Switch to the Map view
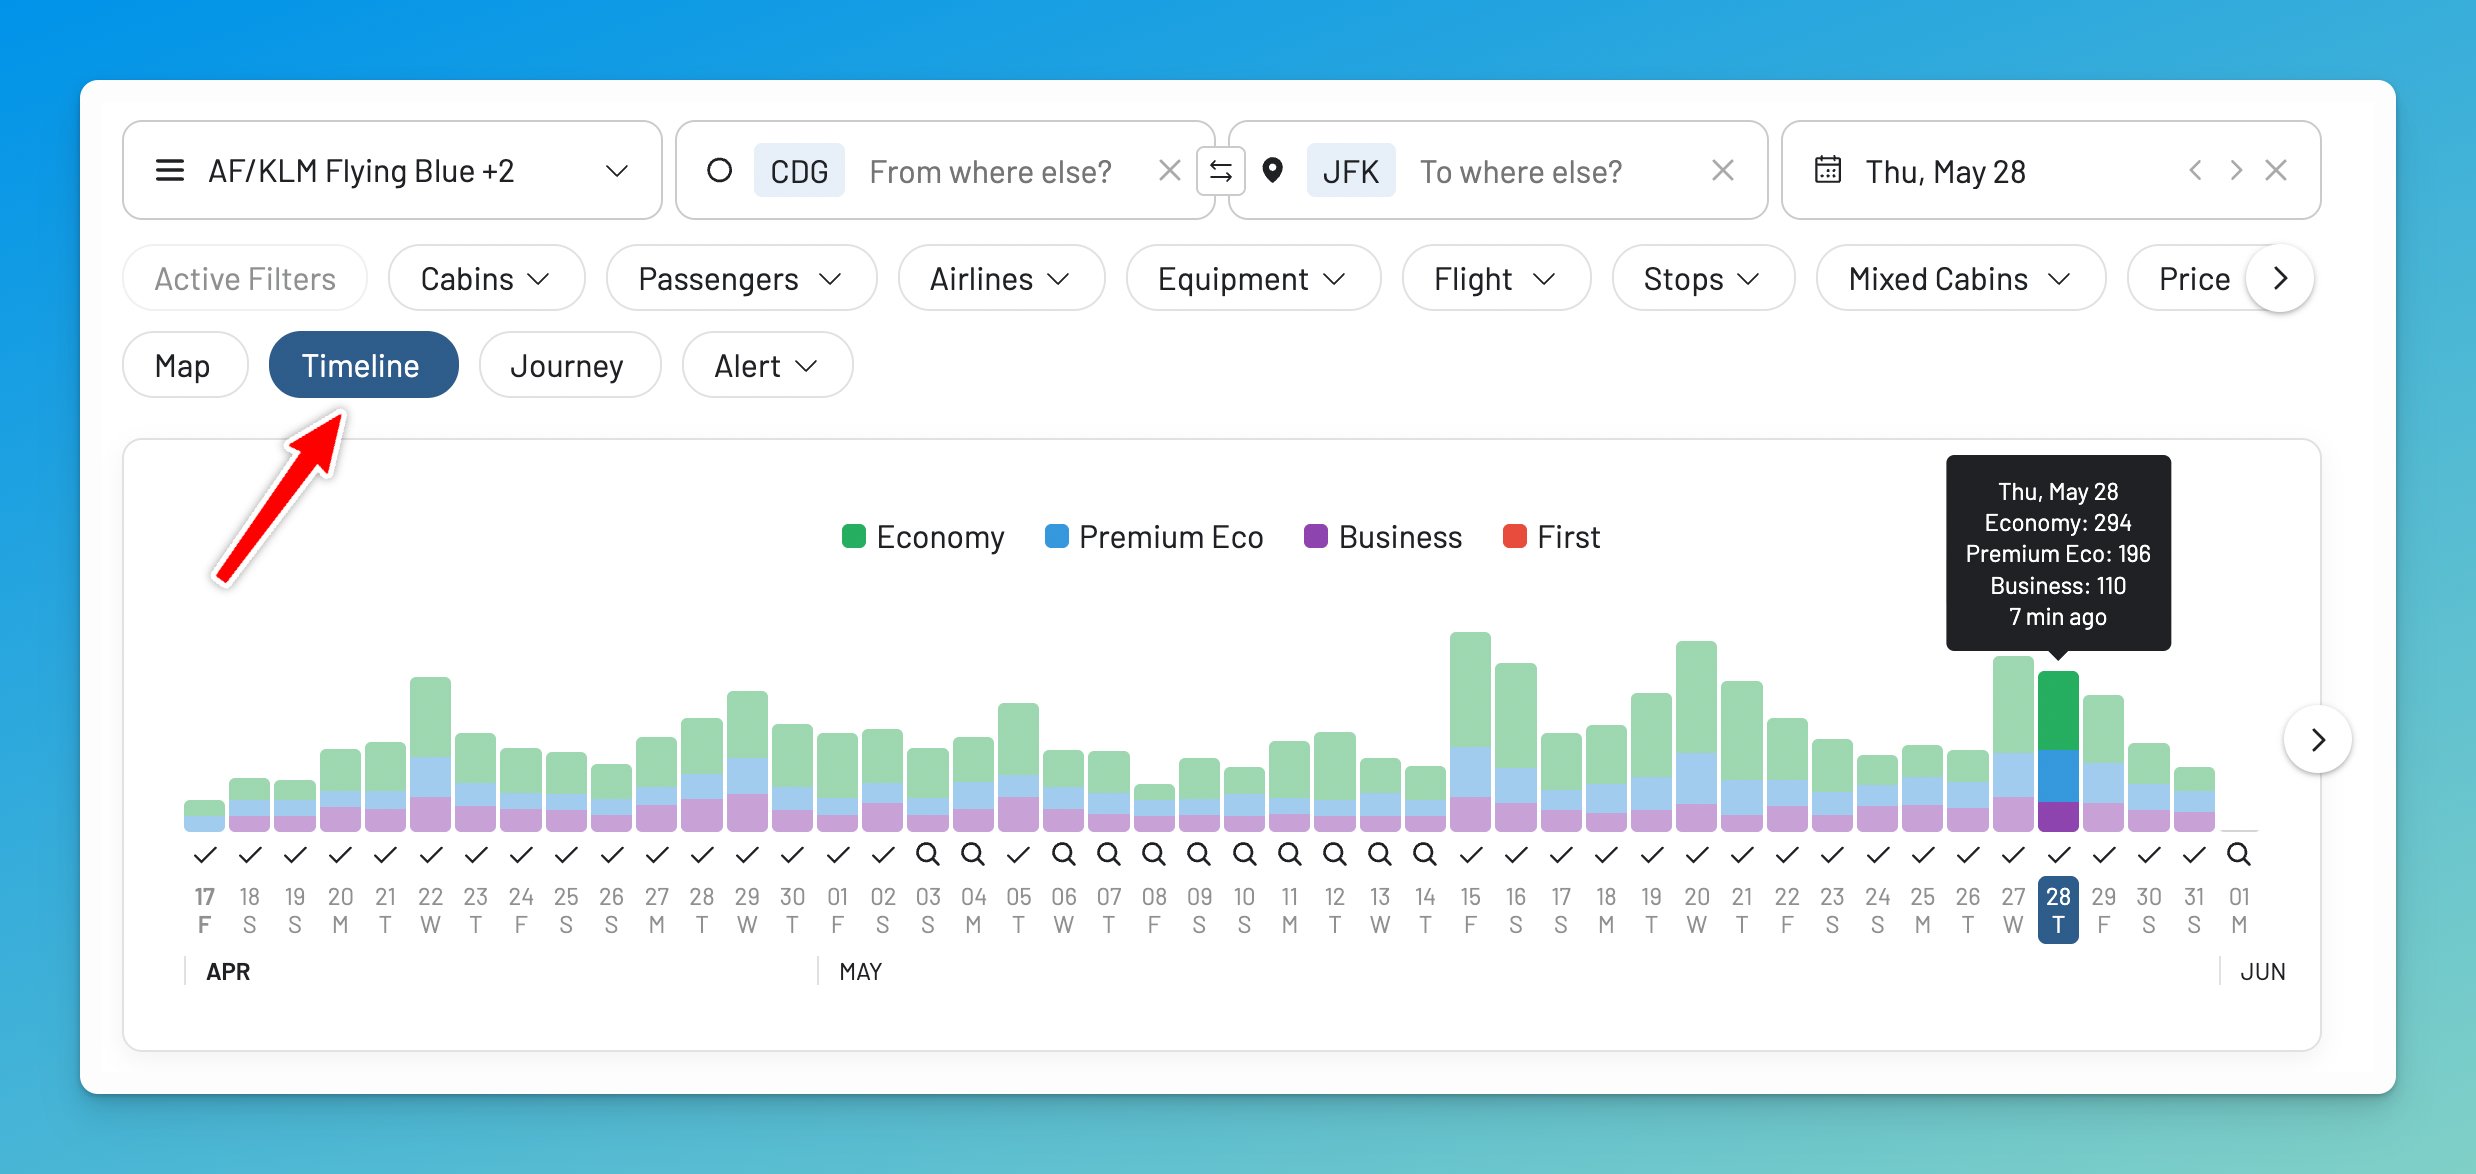The image size is (2476, 1174). tap(184, 365)
